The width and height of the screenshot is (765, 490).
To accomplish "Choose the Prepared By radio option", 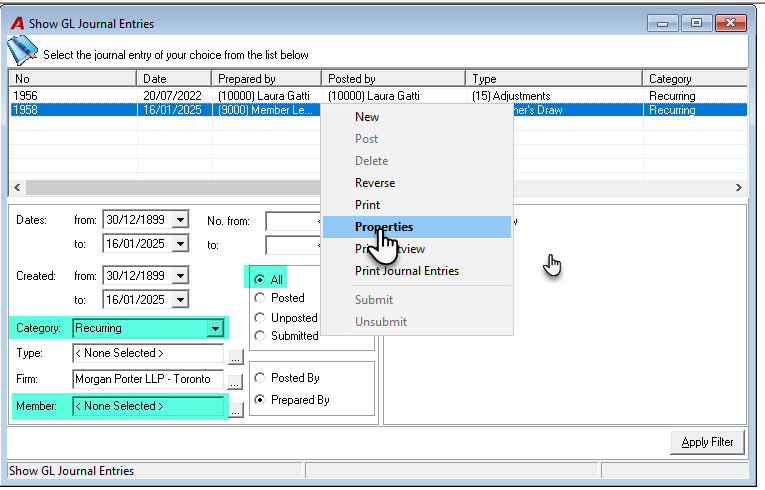I will pyautogui.click(x=260, y=400).
